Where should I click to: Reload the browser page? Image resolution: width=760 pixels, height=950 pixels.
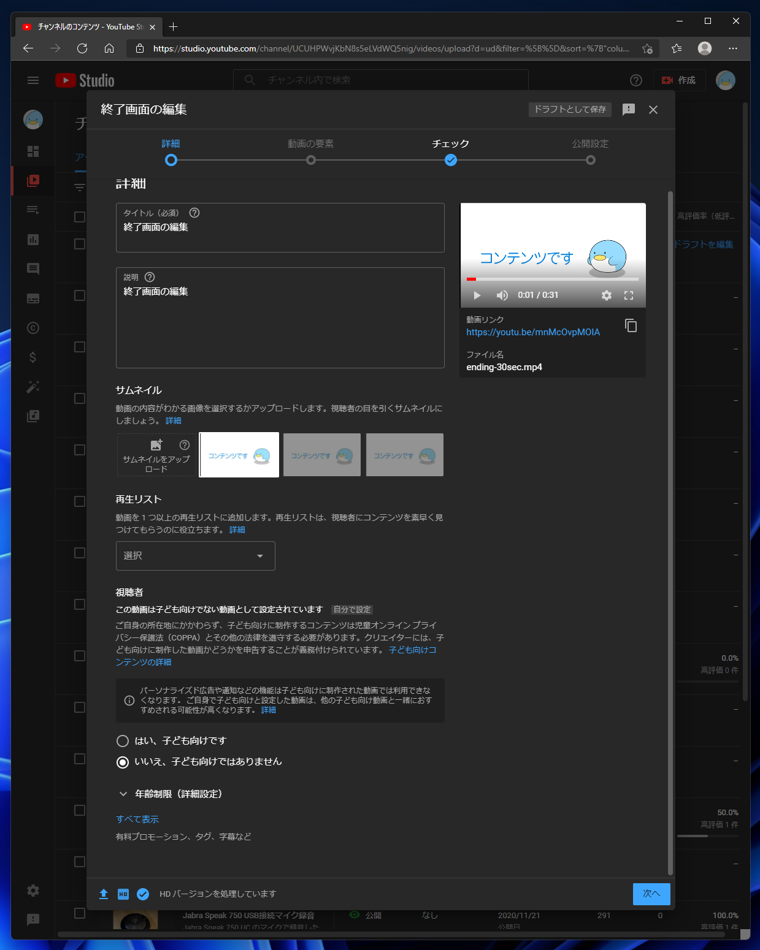coord(82,48)
